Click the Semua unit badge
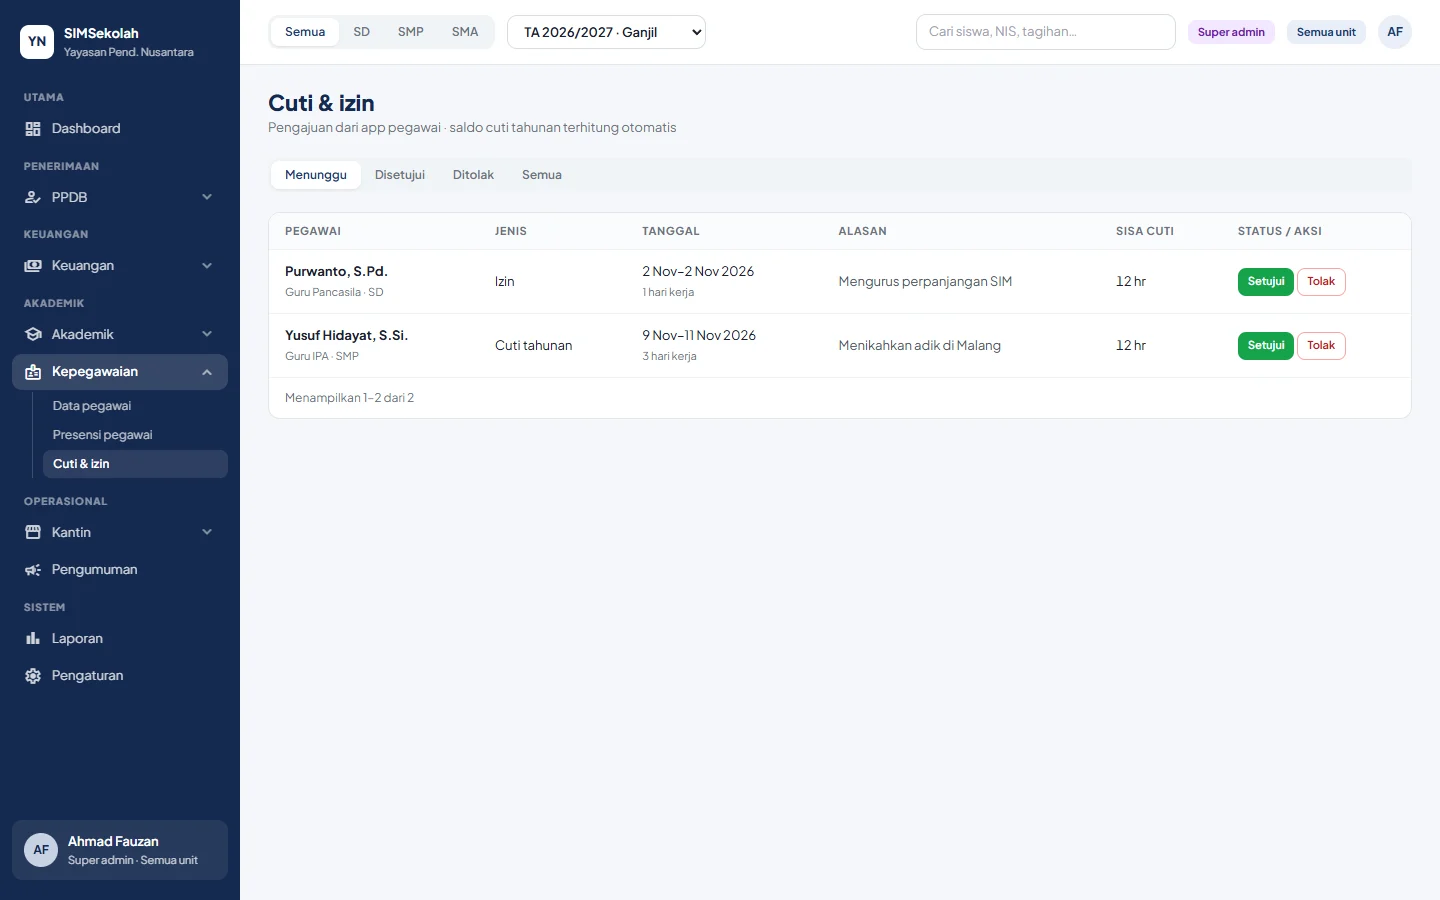The height and width of the screenshot is (900, 1440). click(1326, 32)
